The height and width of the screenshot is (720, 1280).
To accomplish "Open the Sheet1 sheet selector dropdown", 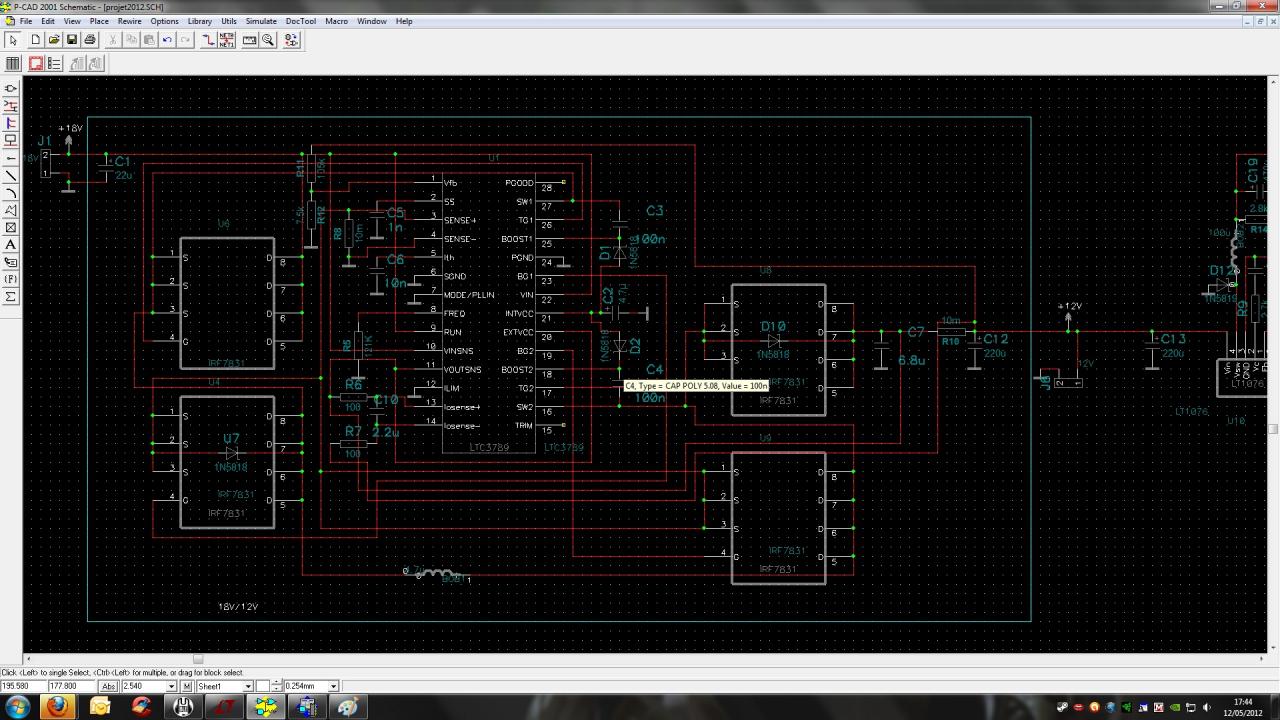I will pos(247,686).
